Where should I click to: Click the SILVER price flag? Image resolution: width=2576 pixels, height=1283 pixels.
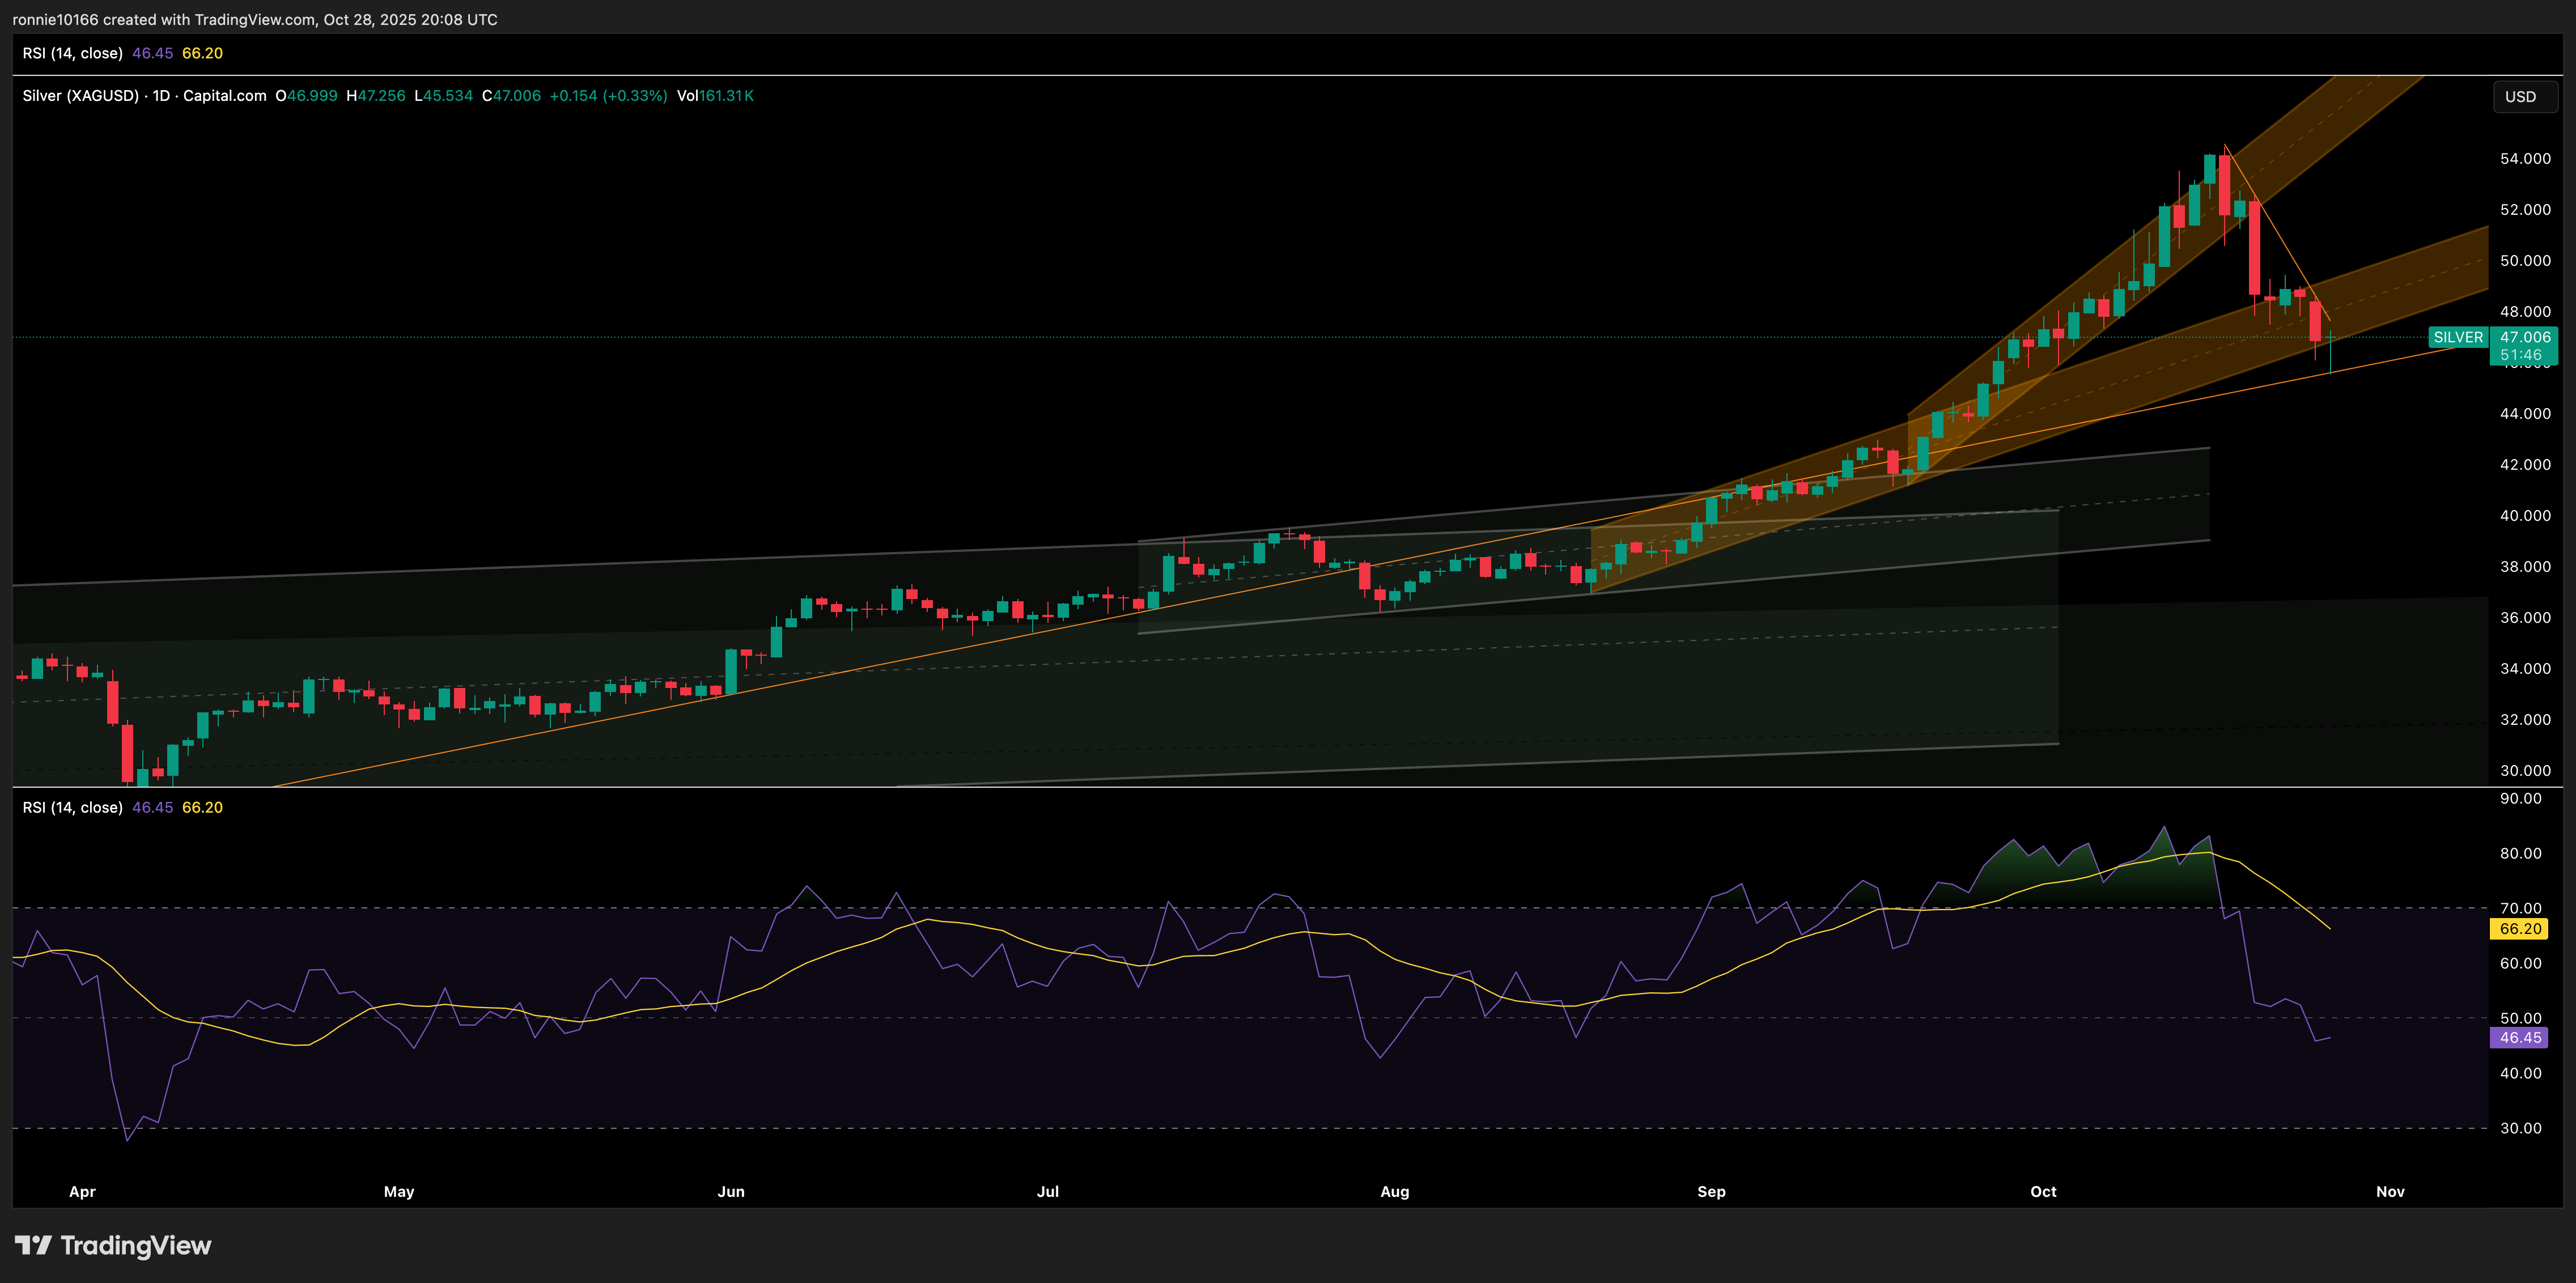point(2458,337)
